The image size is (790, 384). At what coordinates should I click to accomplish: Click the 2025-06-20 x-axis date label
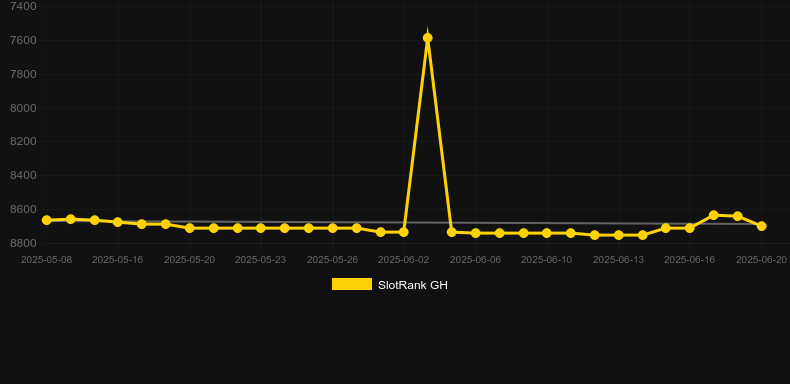[761, 260]
